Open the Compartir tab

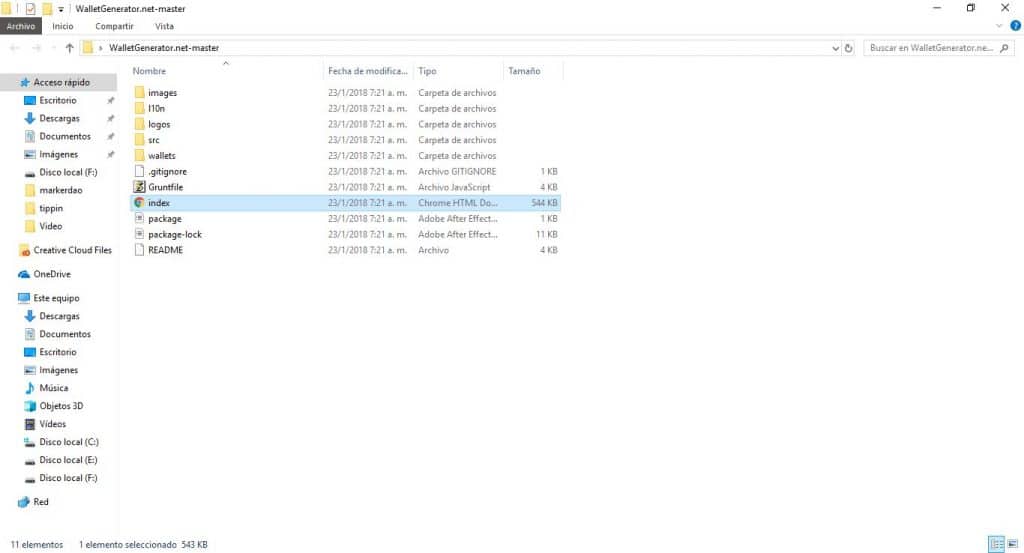point(114,26)
